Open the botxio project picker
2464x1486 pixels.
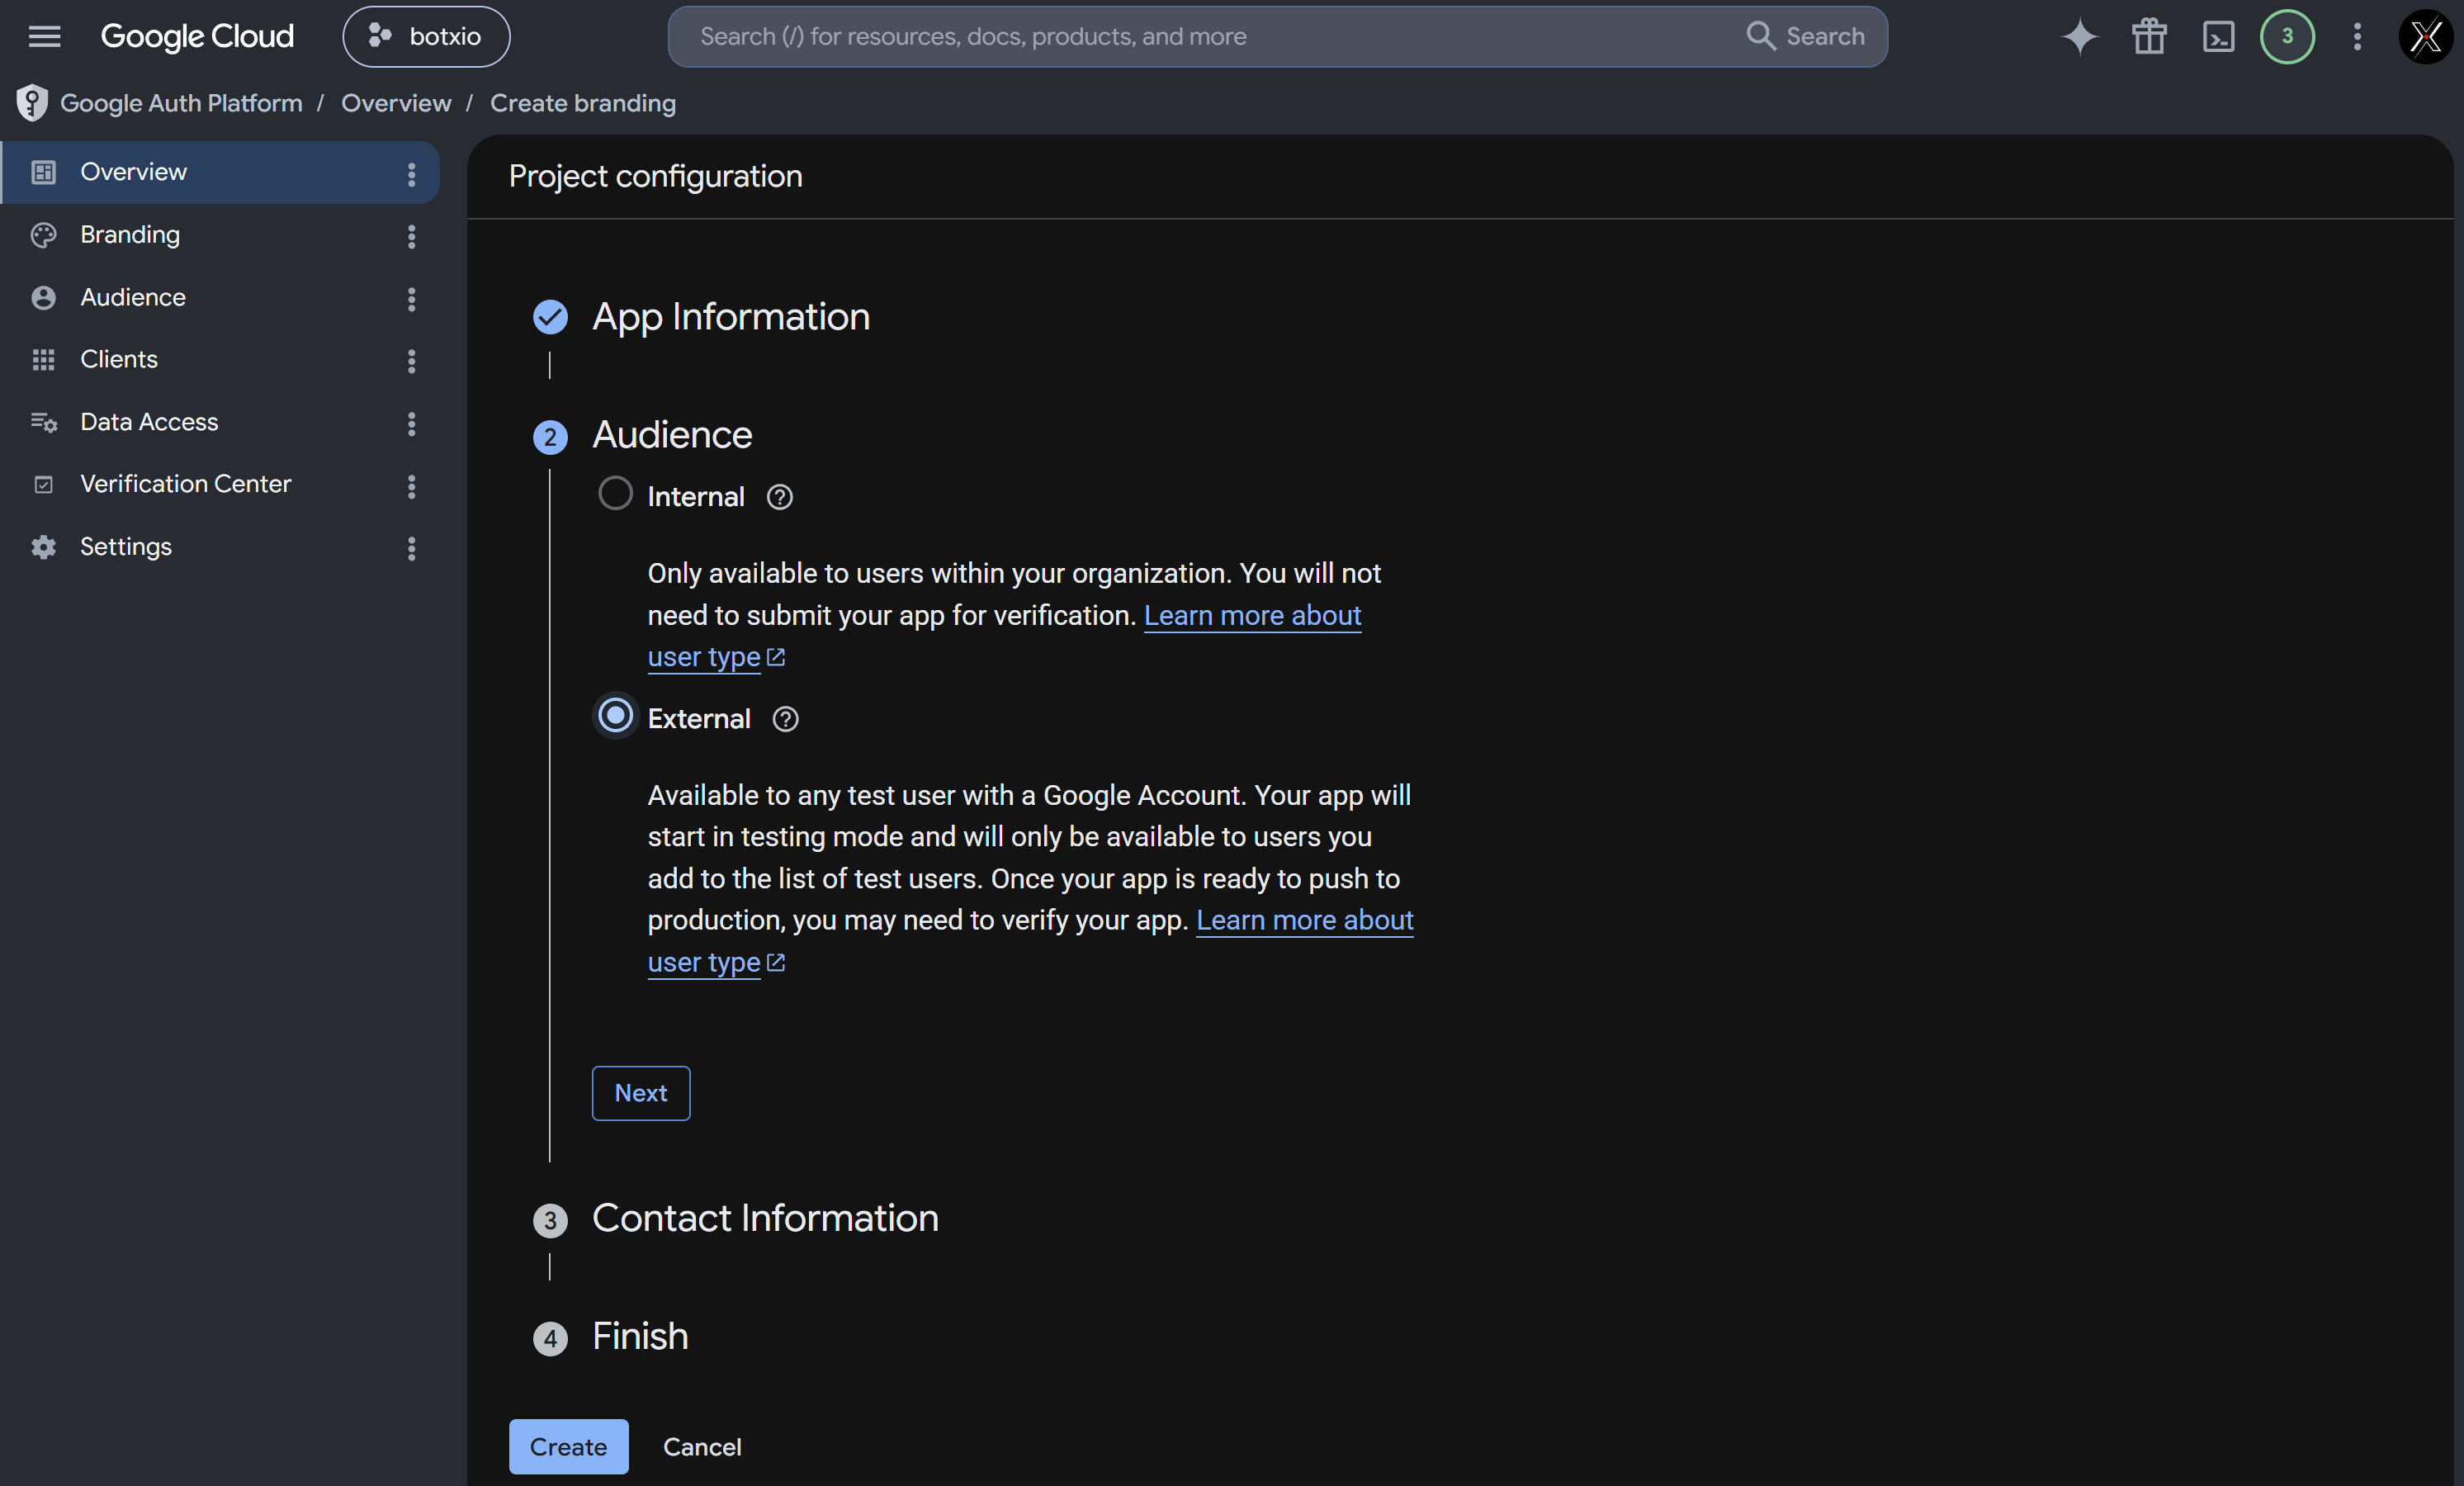pos(426,37)
